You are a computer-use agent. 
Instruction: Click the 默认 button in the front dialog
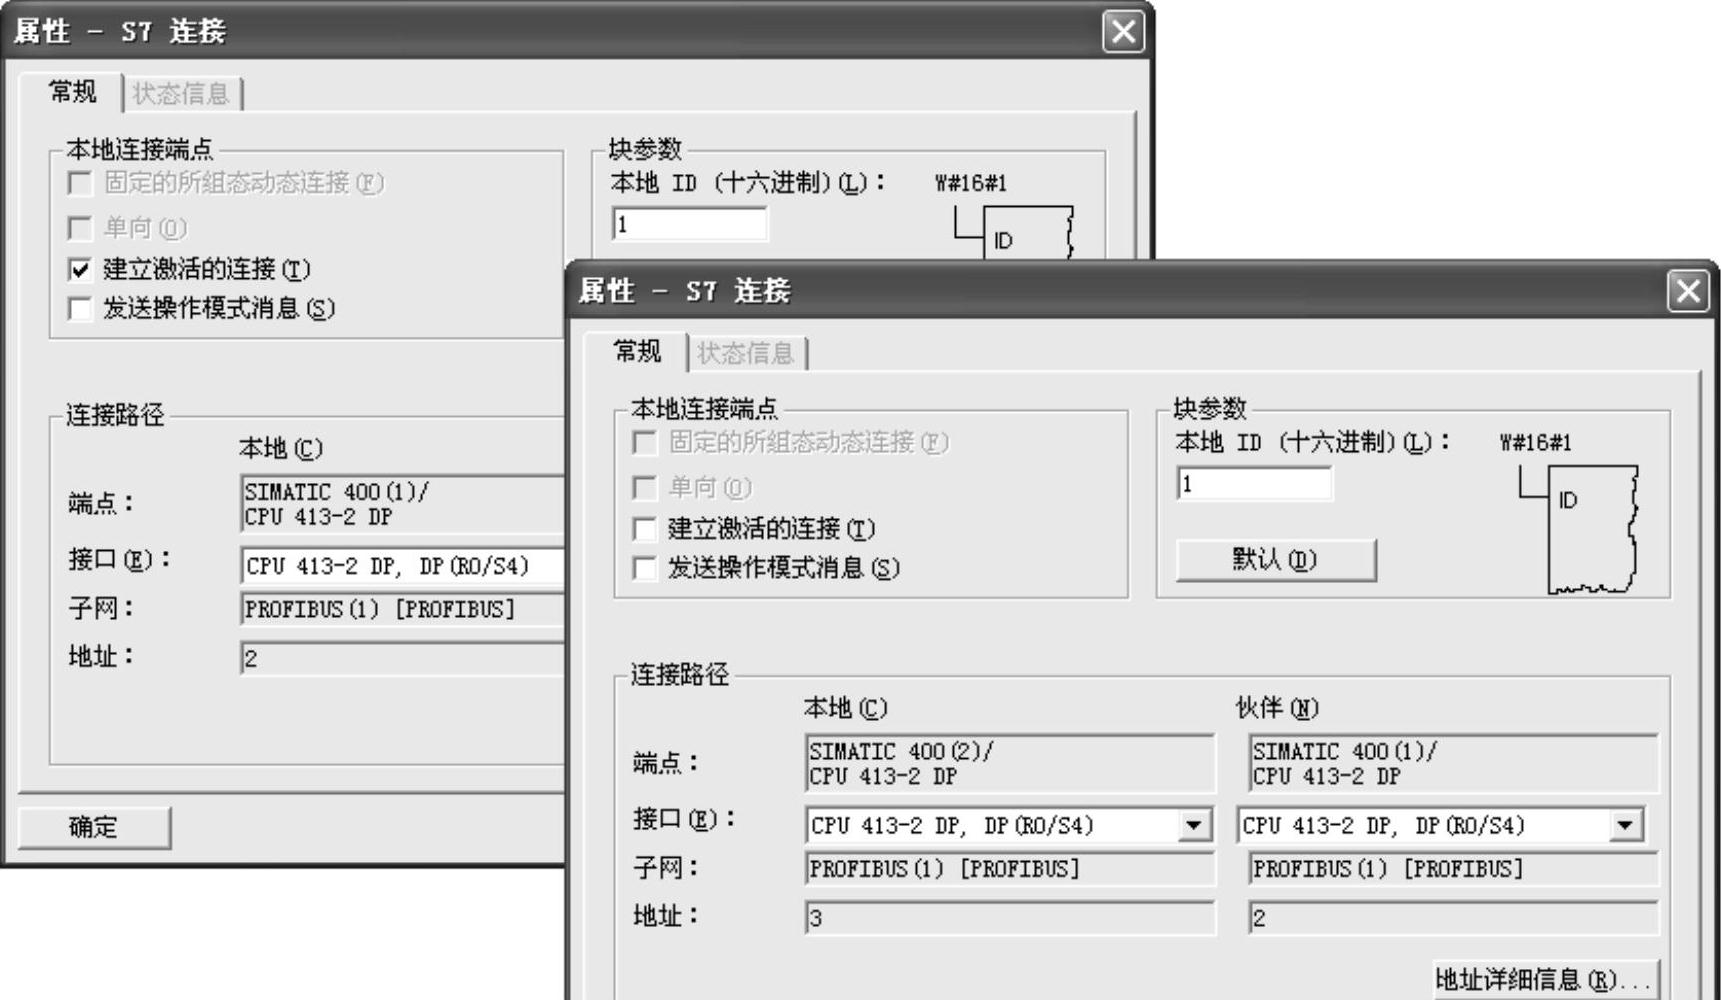pyautogui.click(x=1275, y=560)
